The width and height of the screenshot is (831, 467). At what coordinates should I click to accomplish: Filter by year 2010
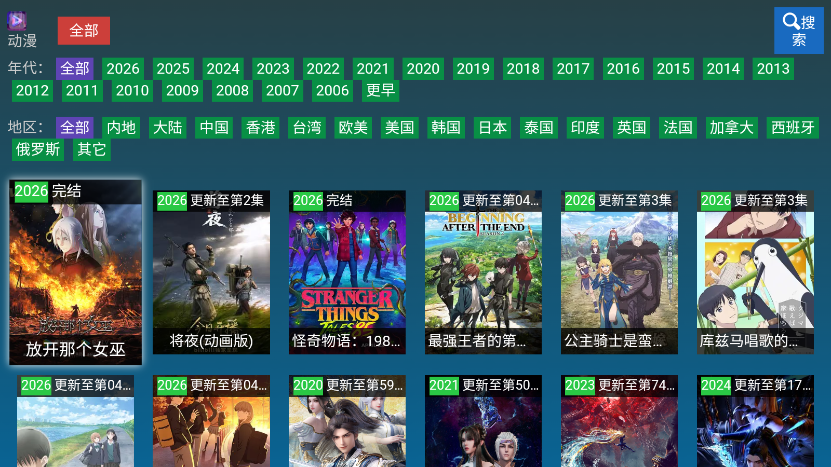pos(132,91)
